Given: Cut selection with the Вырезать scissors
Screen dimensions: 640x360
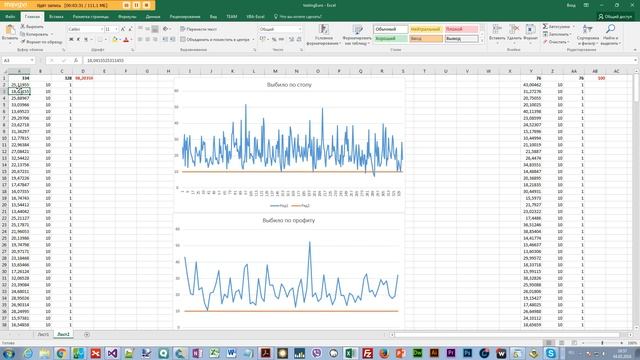Looking at the screenshot, I should coord(32,27).
